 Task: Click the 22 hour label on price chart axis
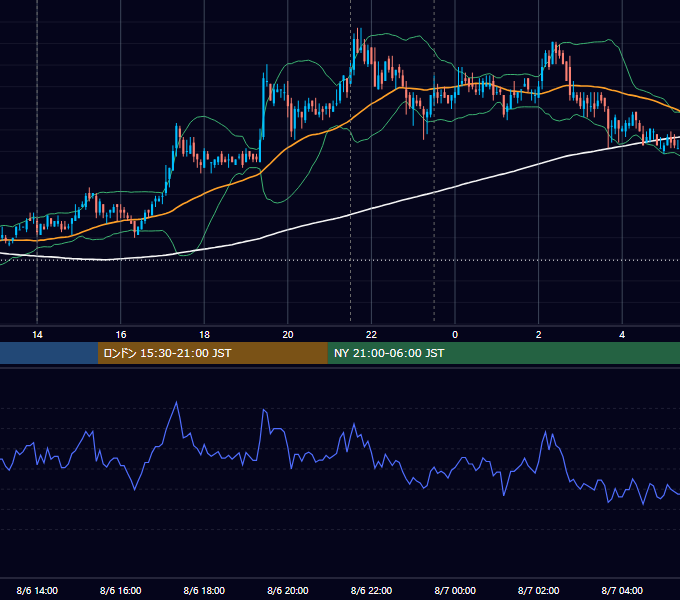point(371,335)
